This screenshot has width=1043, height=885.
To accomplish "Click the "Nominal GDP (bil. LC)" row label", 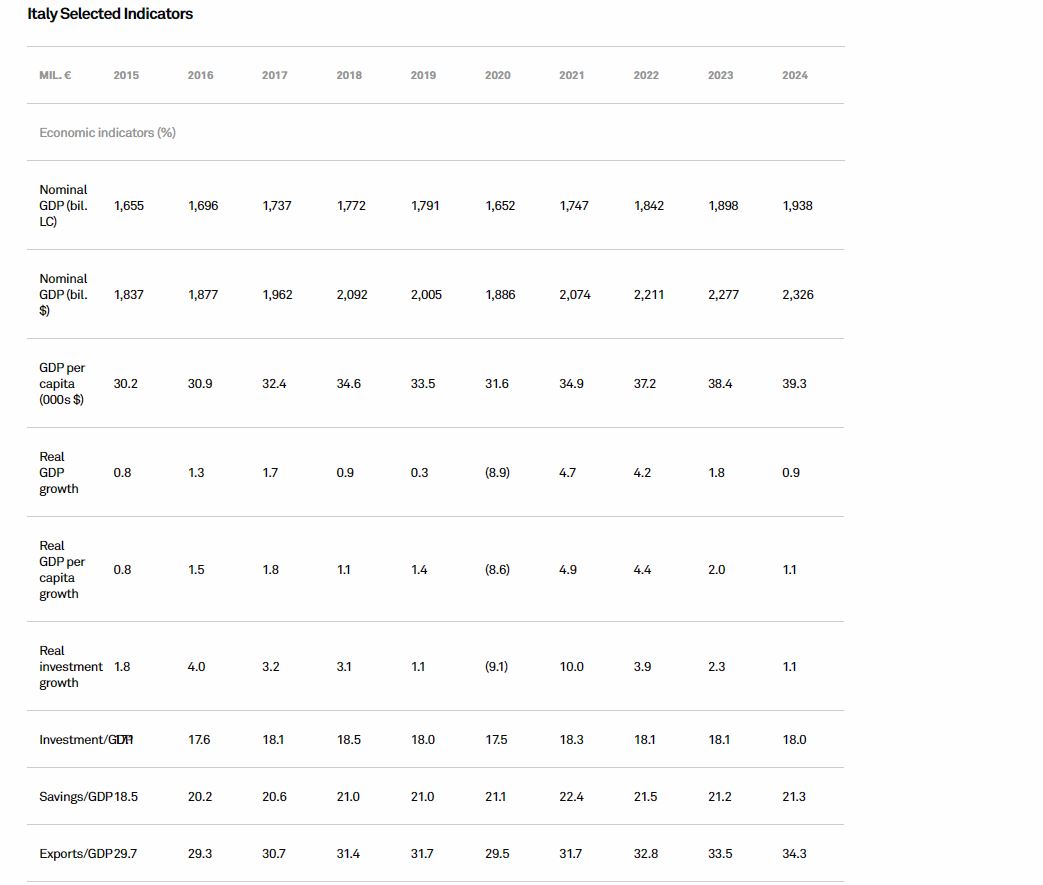I will [x=63, y=205].
